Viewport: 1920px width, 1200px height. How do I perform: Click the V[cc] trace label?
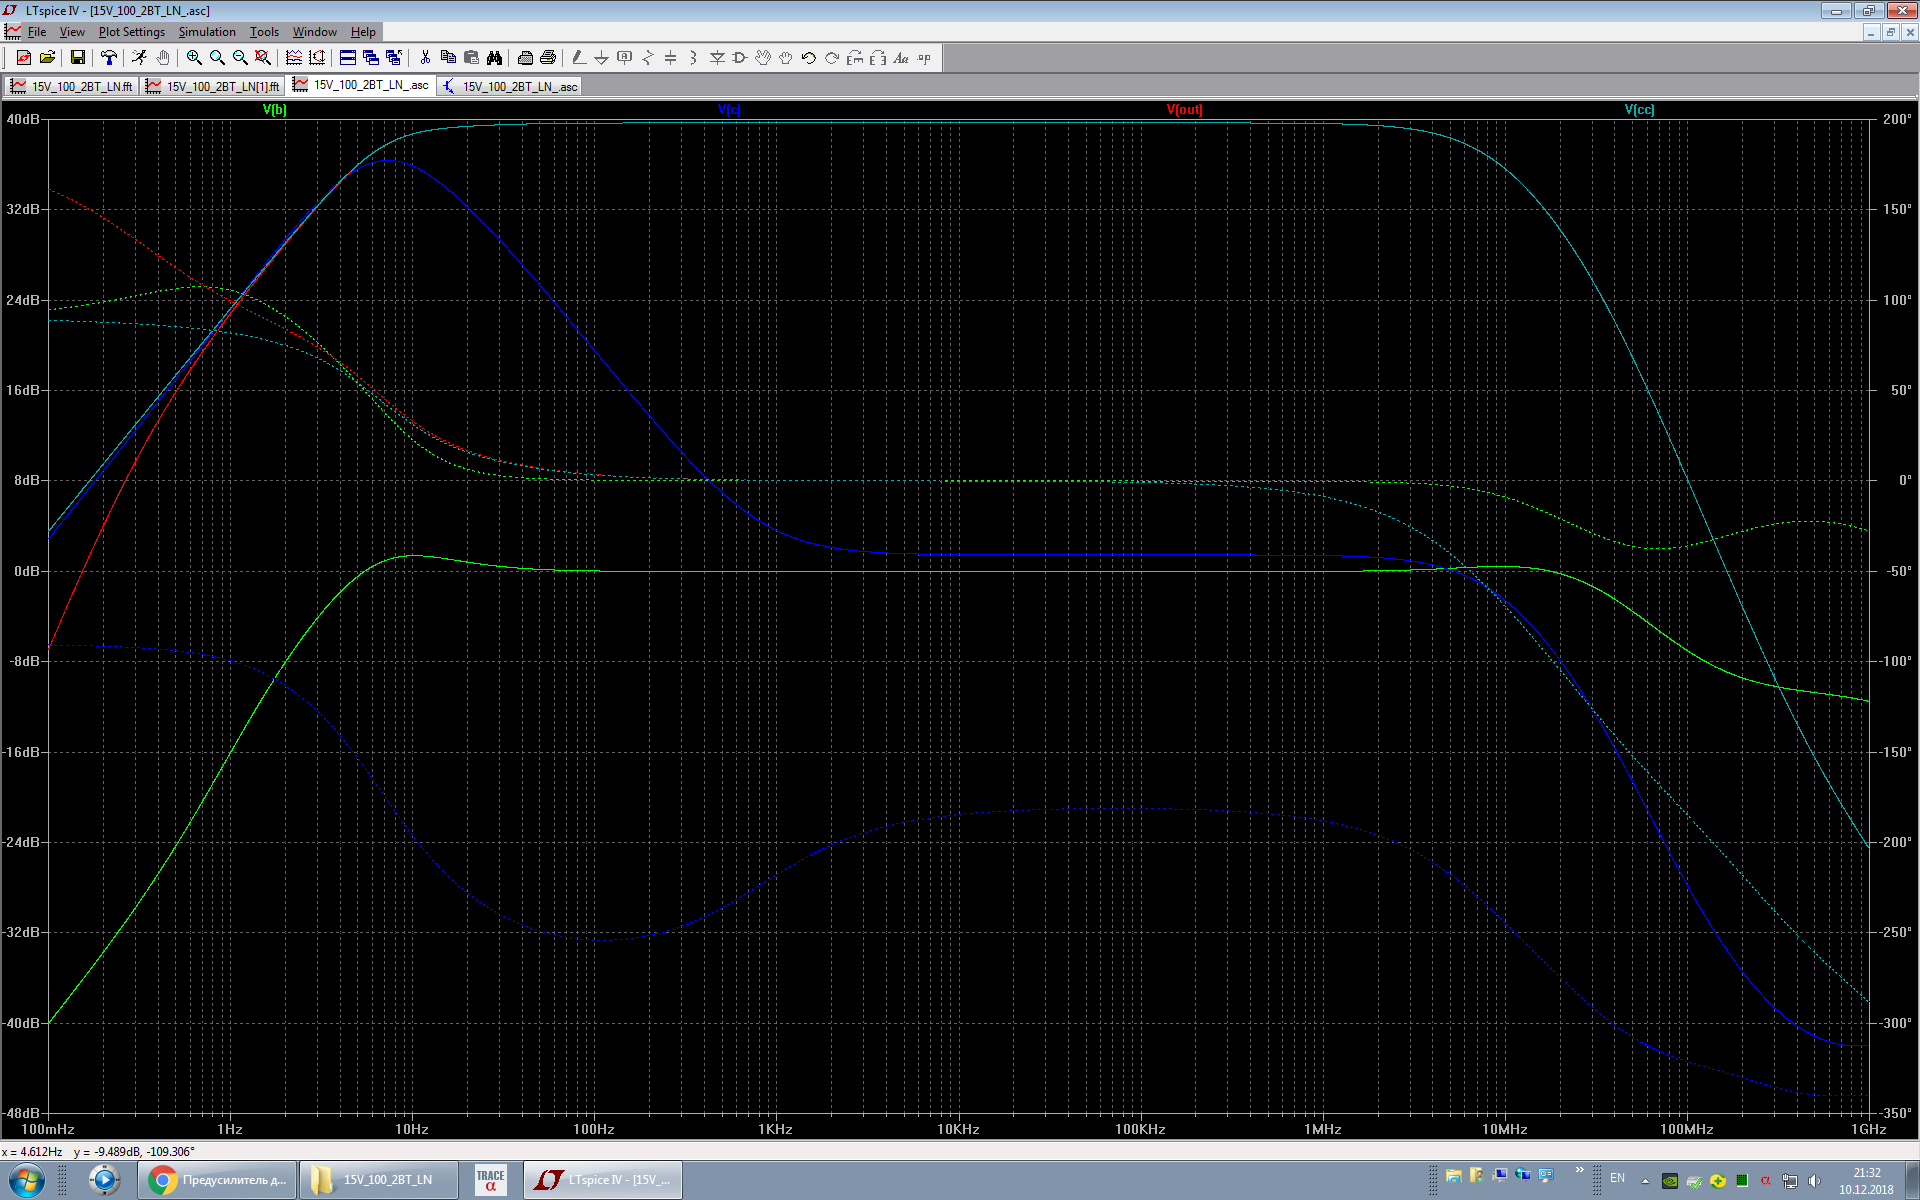coord(1639,110)
